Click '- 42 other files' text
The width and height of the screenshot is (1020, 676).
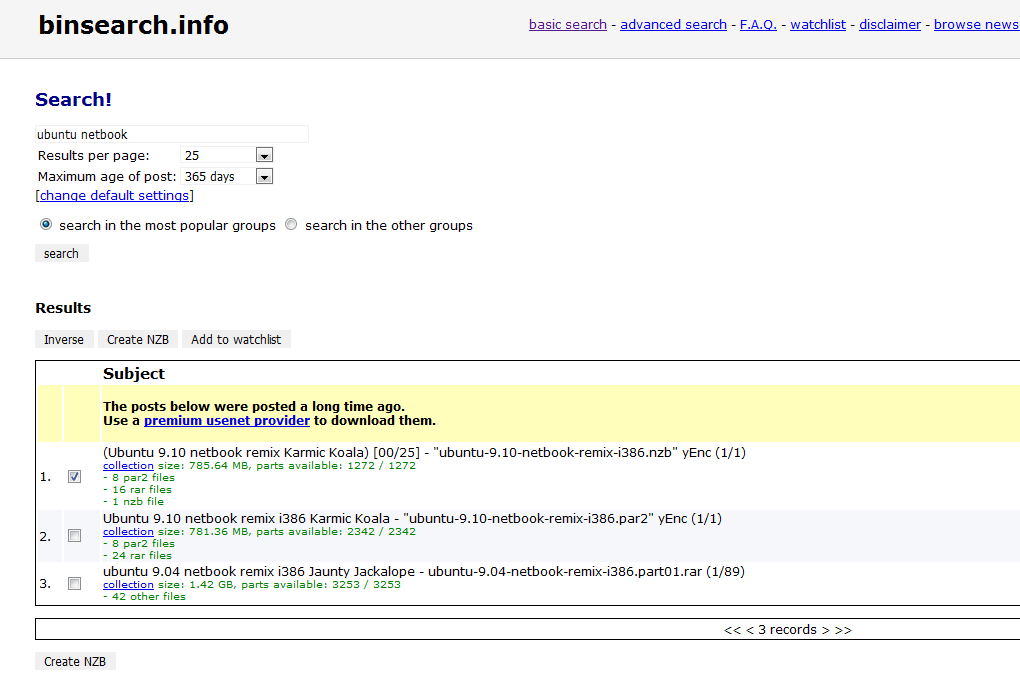point(144,596)
